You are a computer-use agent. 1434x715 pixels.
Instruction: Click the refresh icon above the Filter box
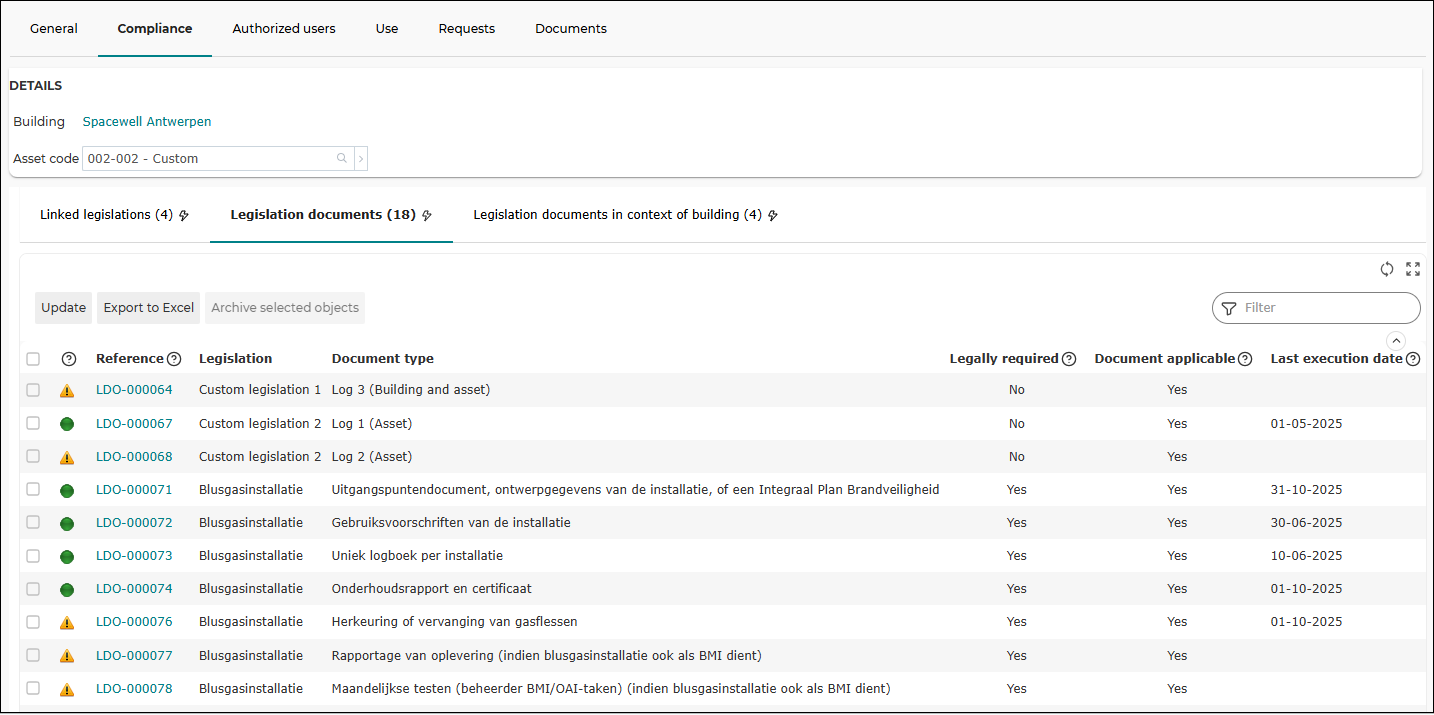click(x=1387, y=269)
